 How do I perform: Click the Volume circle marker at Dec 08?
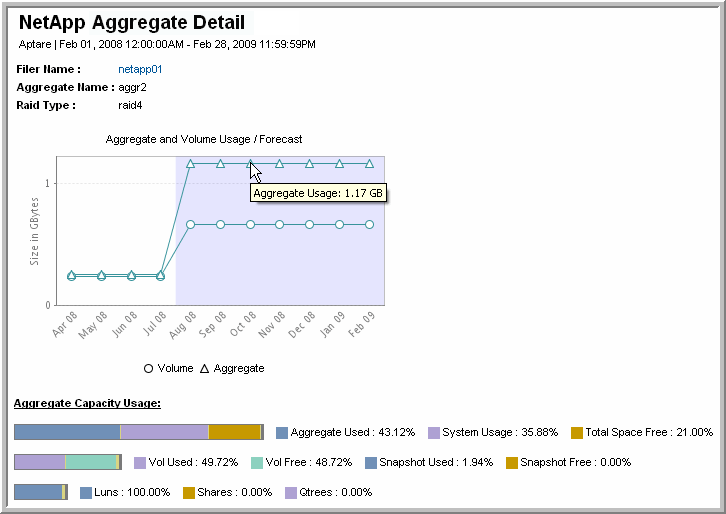[309, 225]
